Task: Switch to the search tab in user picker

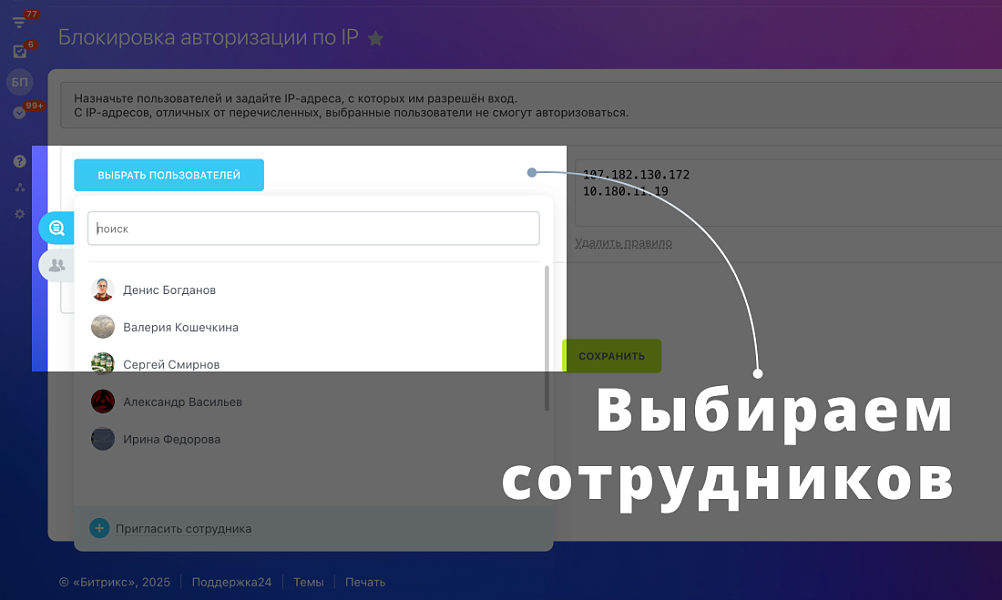Action: 56,228
